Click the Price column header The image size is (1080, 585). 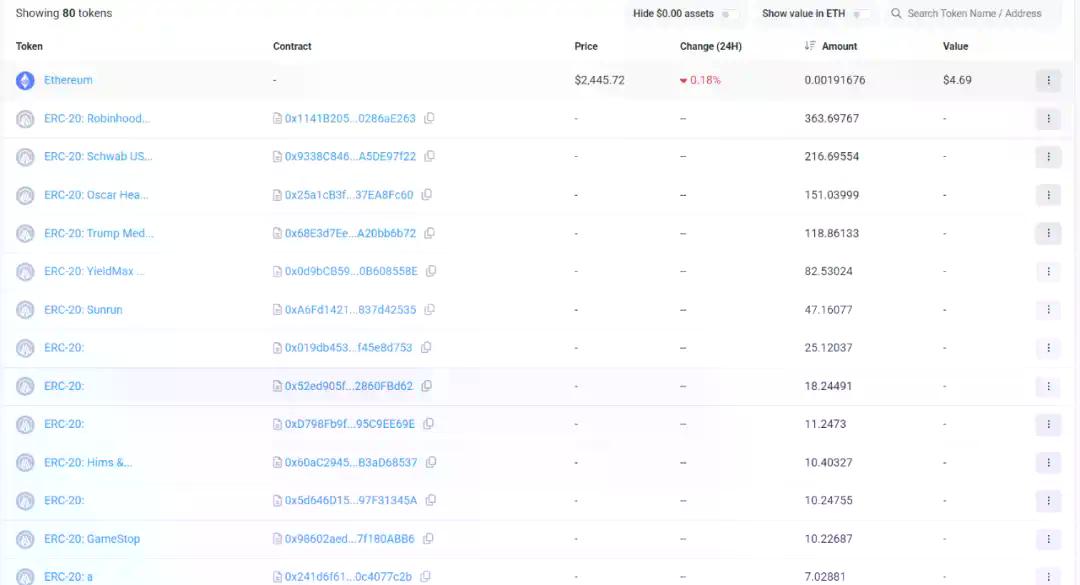tap(586, 46)
